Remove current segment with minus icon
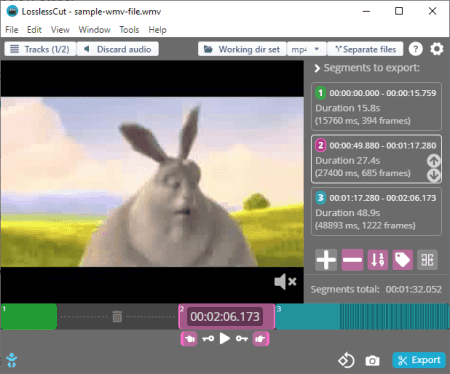This screenshot has height=374, width=450. click(x=352, y=260)
